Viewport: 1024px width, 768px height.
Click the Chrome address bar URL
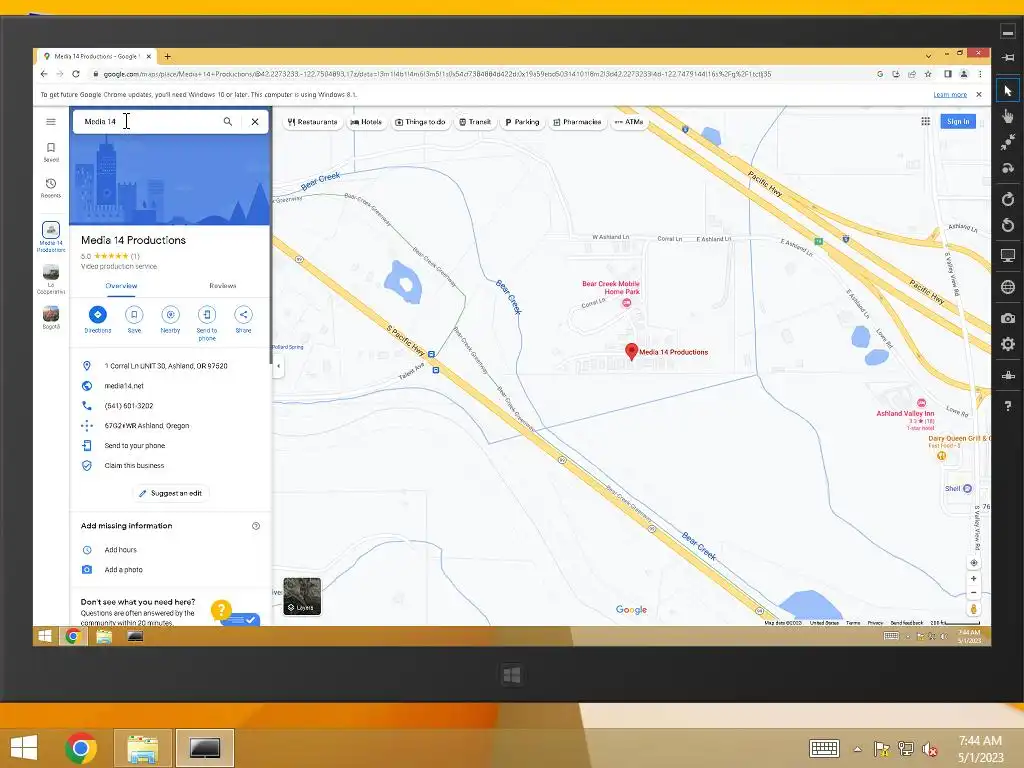pos(437,74)
